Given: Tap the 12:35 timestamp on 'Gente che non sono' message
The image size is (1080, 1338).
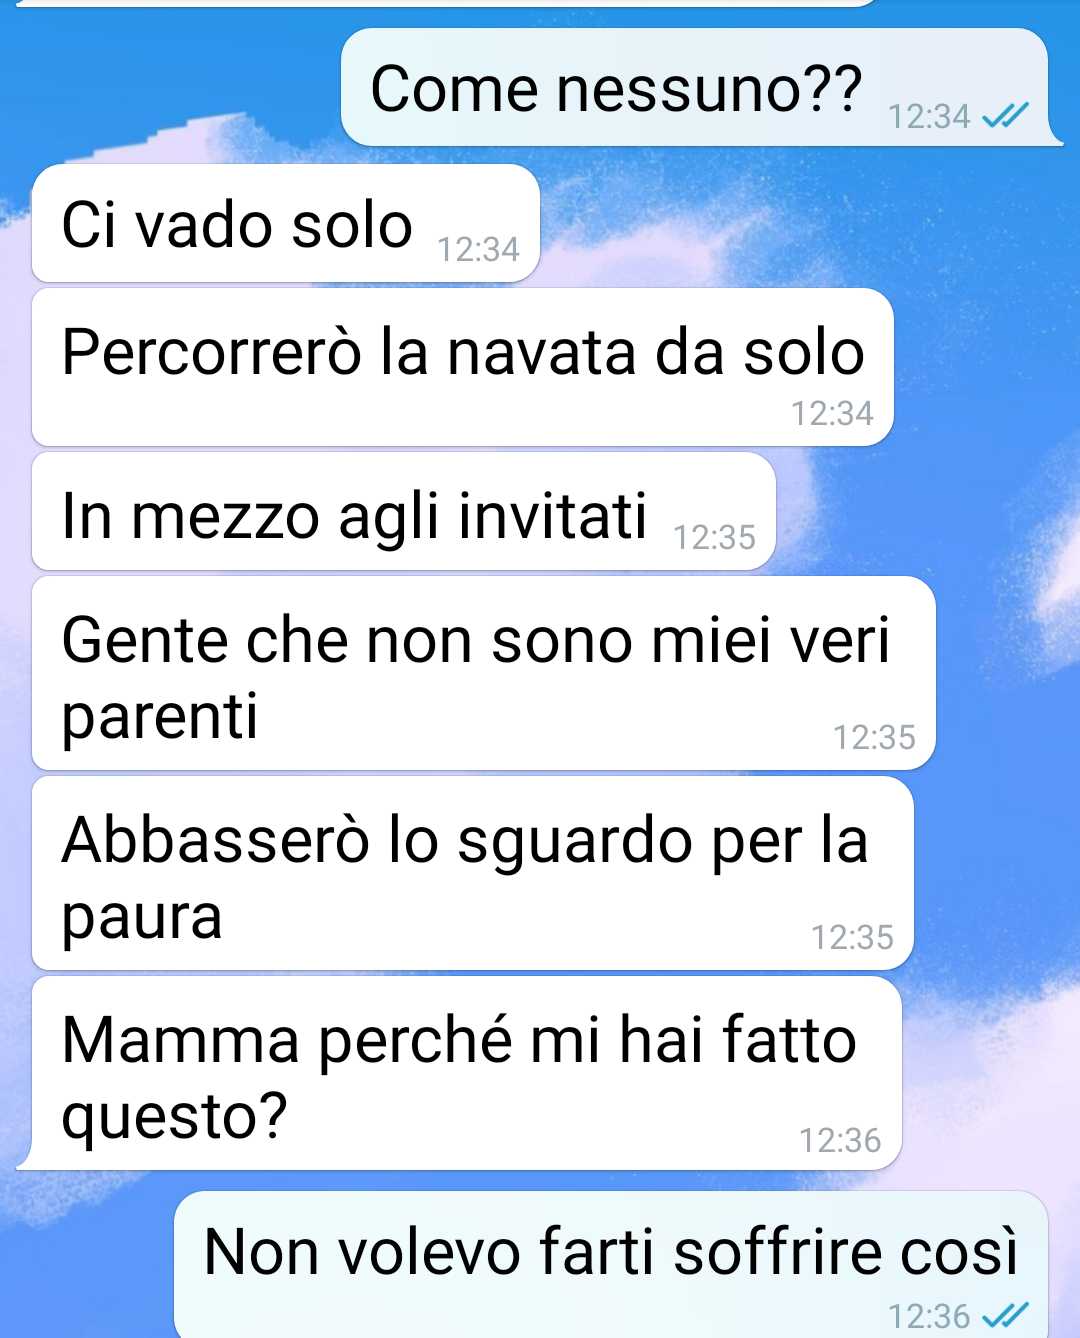Looking at the screenshot, I should click(874, 737).
